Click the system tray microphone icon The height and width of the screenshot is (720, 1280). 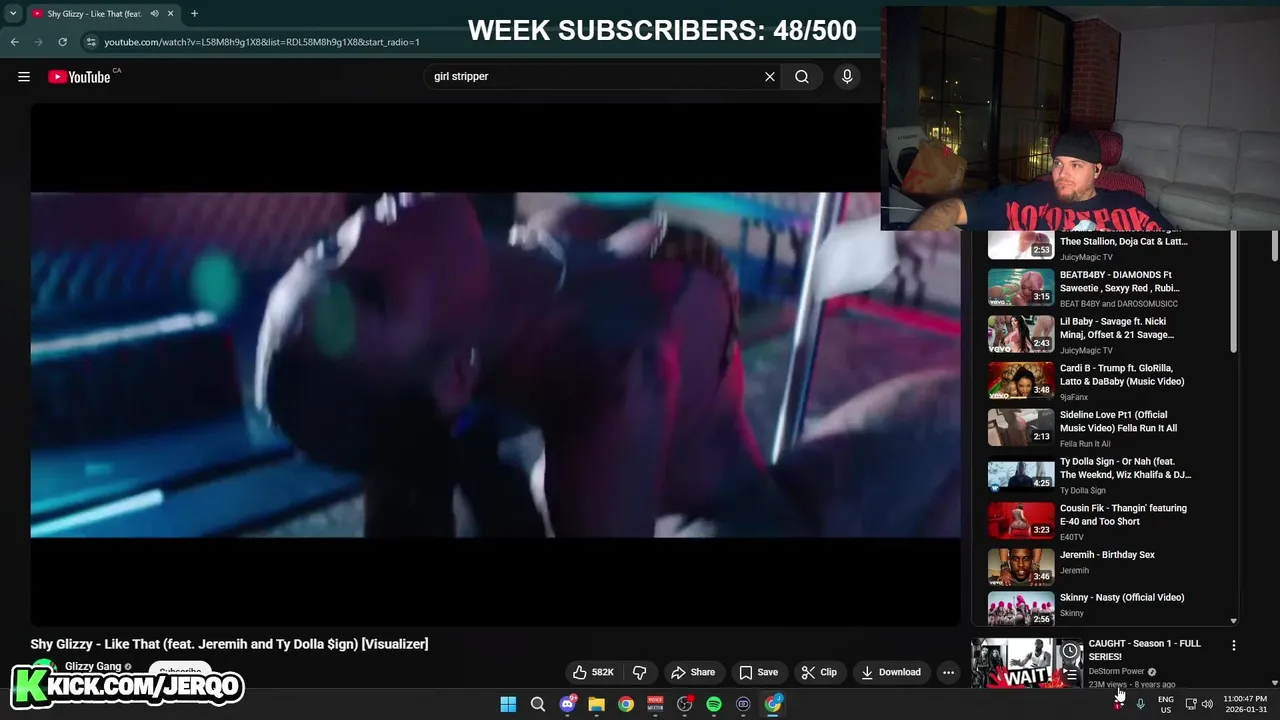1140,704
